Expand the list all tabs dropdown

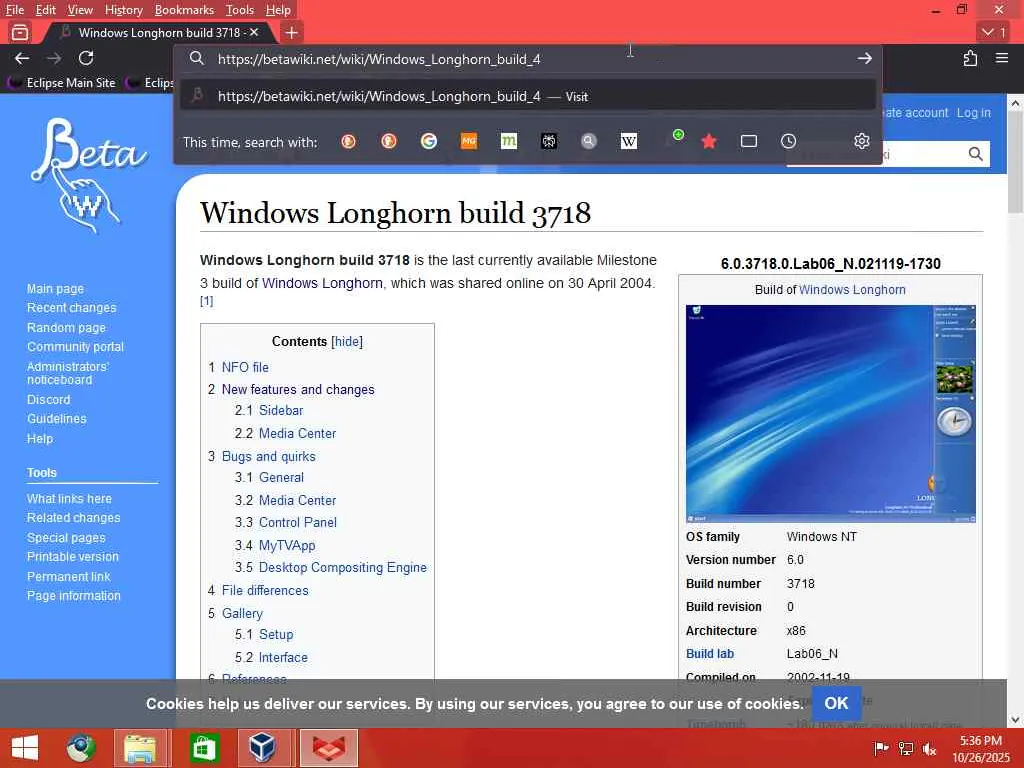point(993,32)
